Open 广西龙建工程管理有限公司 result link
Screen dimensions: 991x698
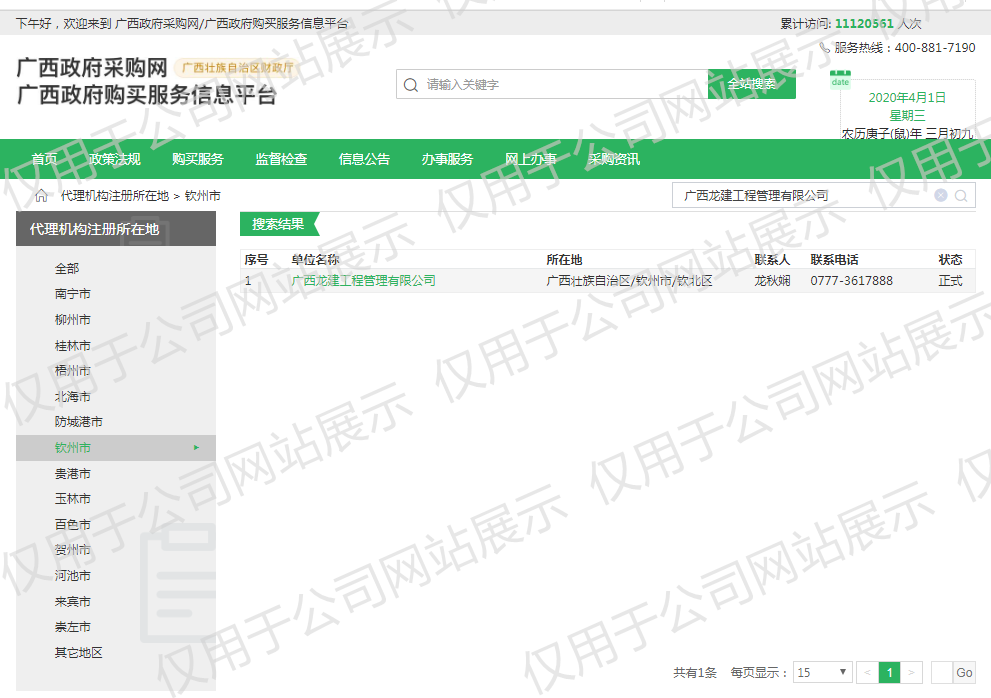(363, 281)
